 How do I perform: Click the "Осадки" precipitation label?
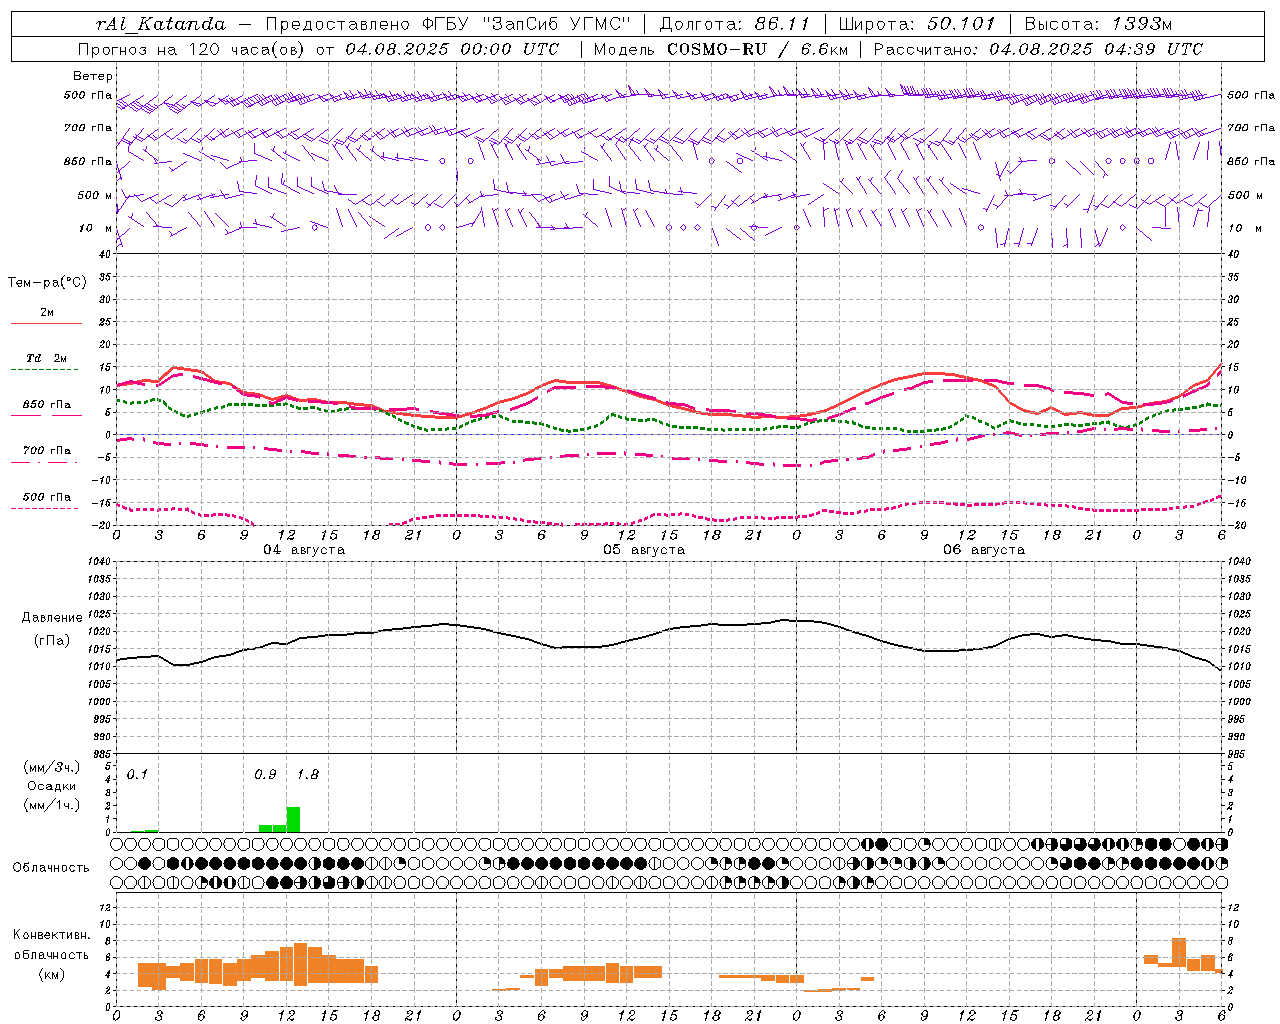(51, 786)
